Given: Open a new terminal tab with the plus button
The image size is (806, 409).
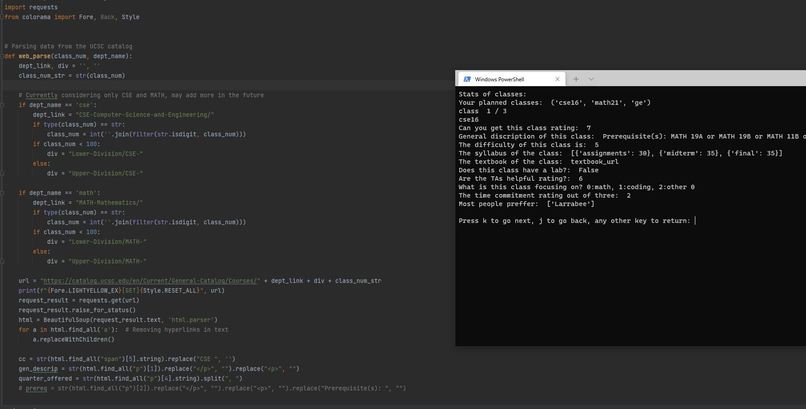Looking at the screenshot, I should pos(576,79).
